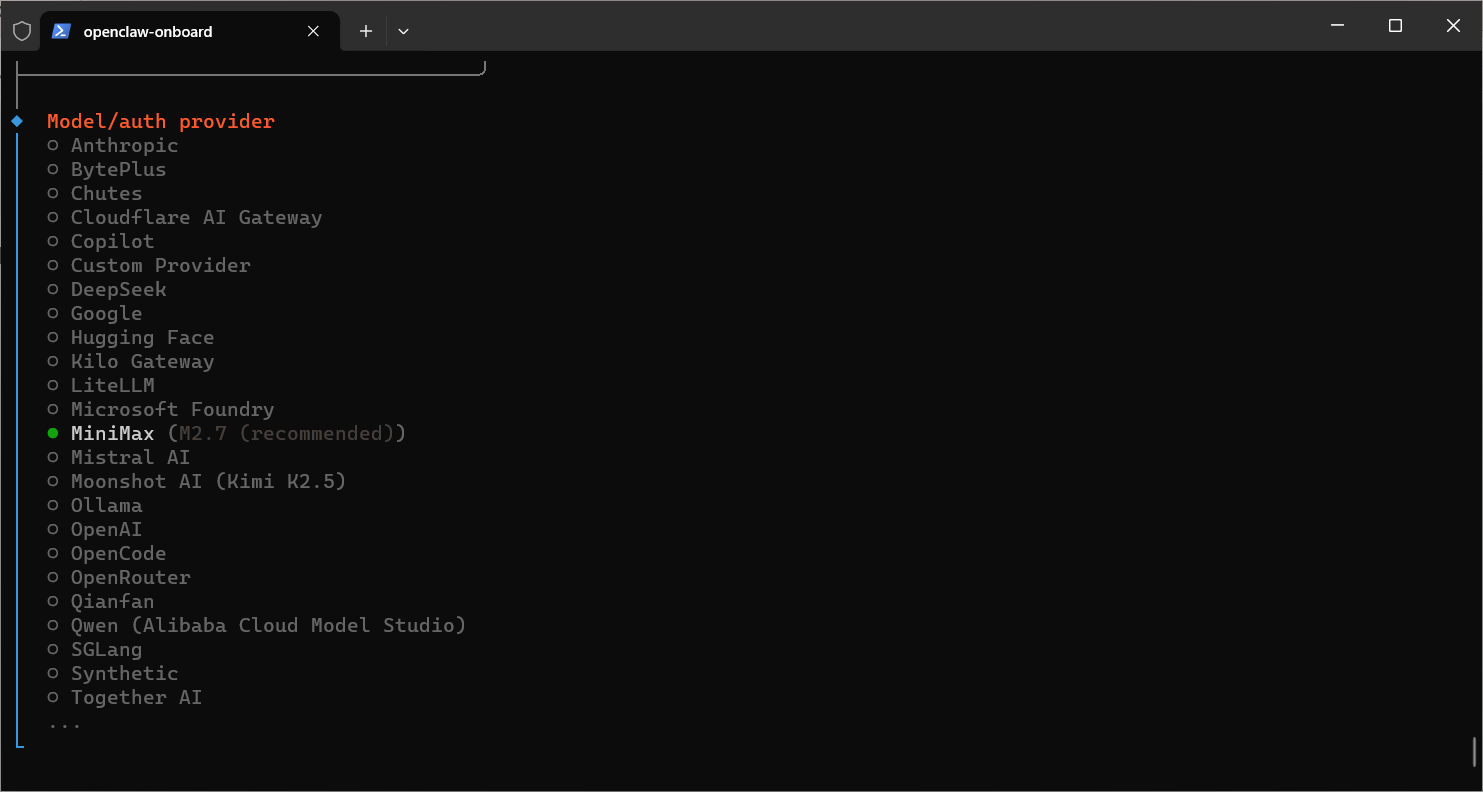Click the Kilo Gateway entry
Screen dimensions: 1483x792
pyautogui.click(x=131, y=361)
